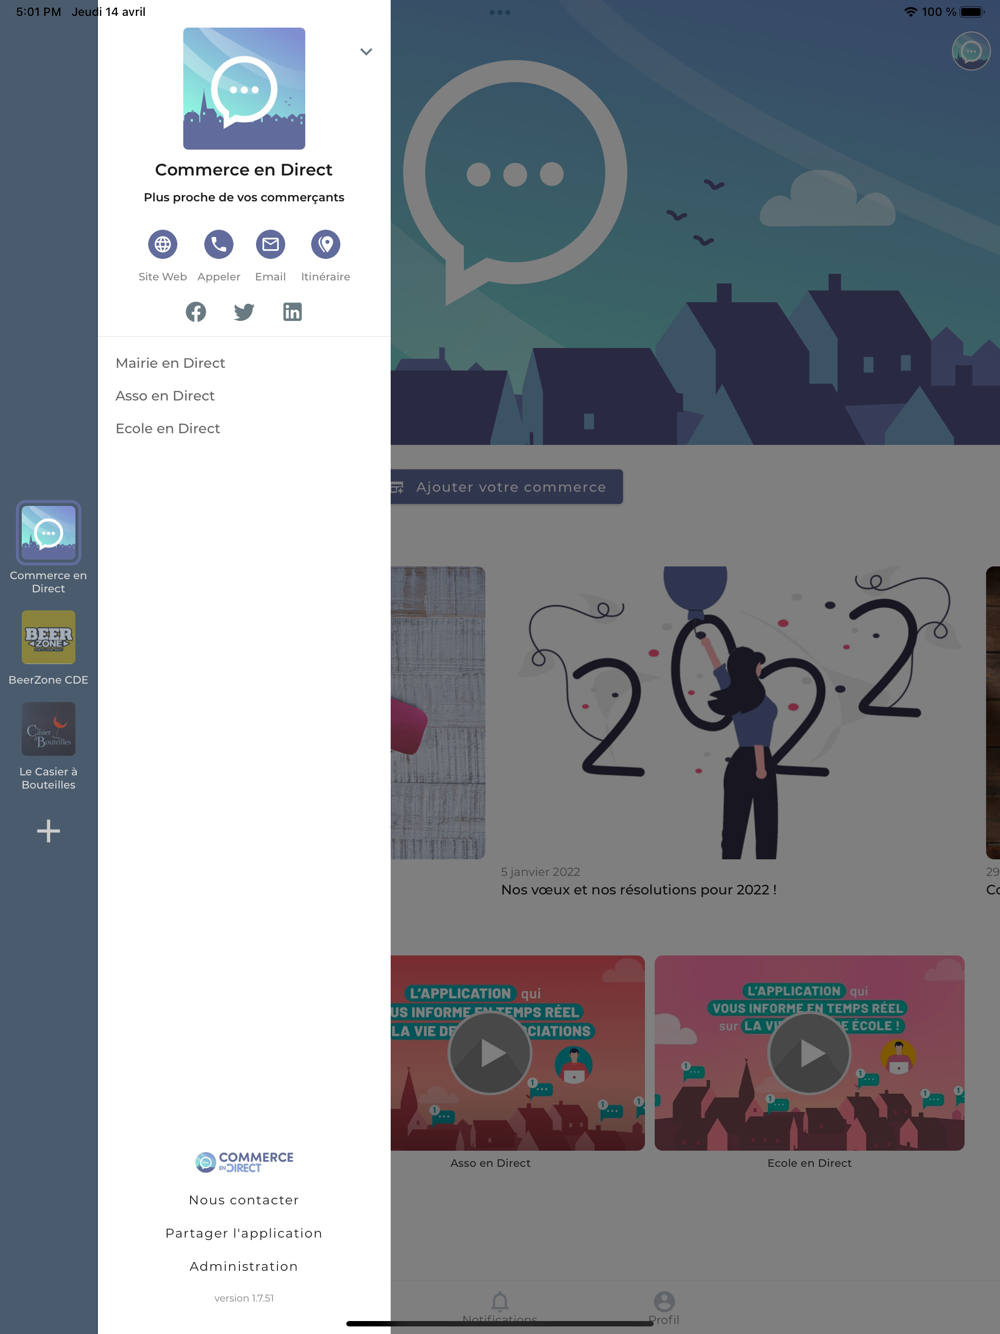Add a new app with plus icon
The height and width of the screenshot is (1334, 1000).
point(48,831)
